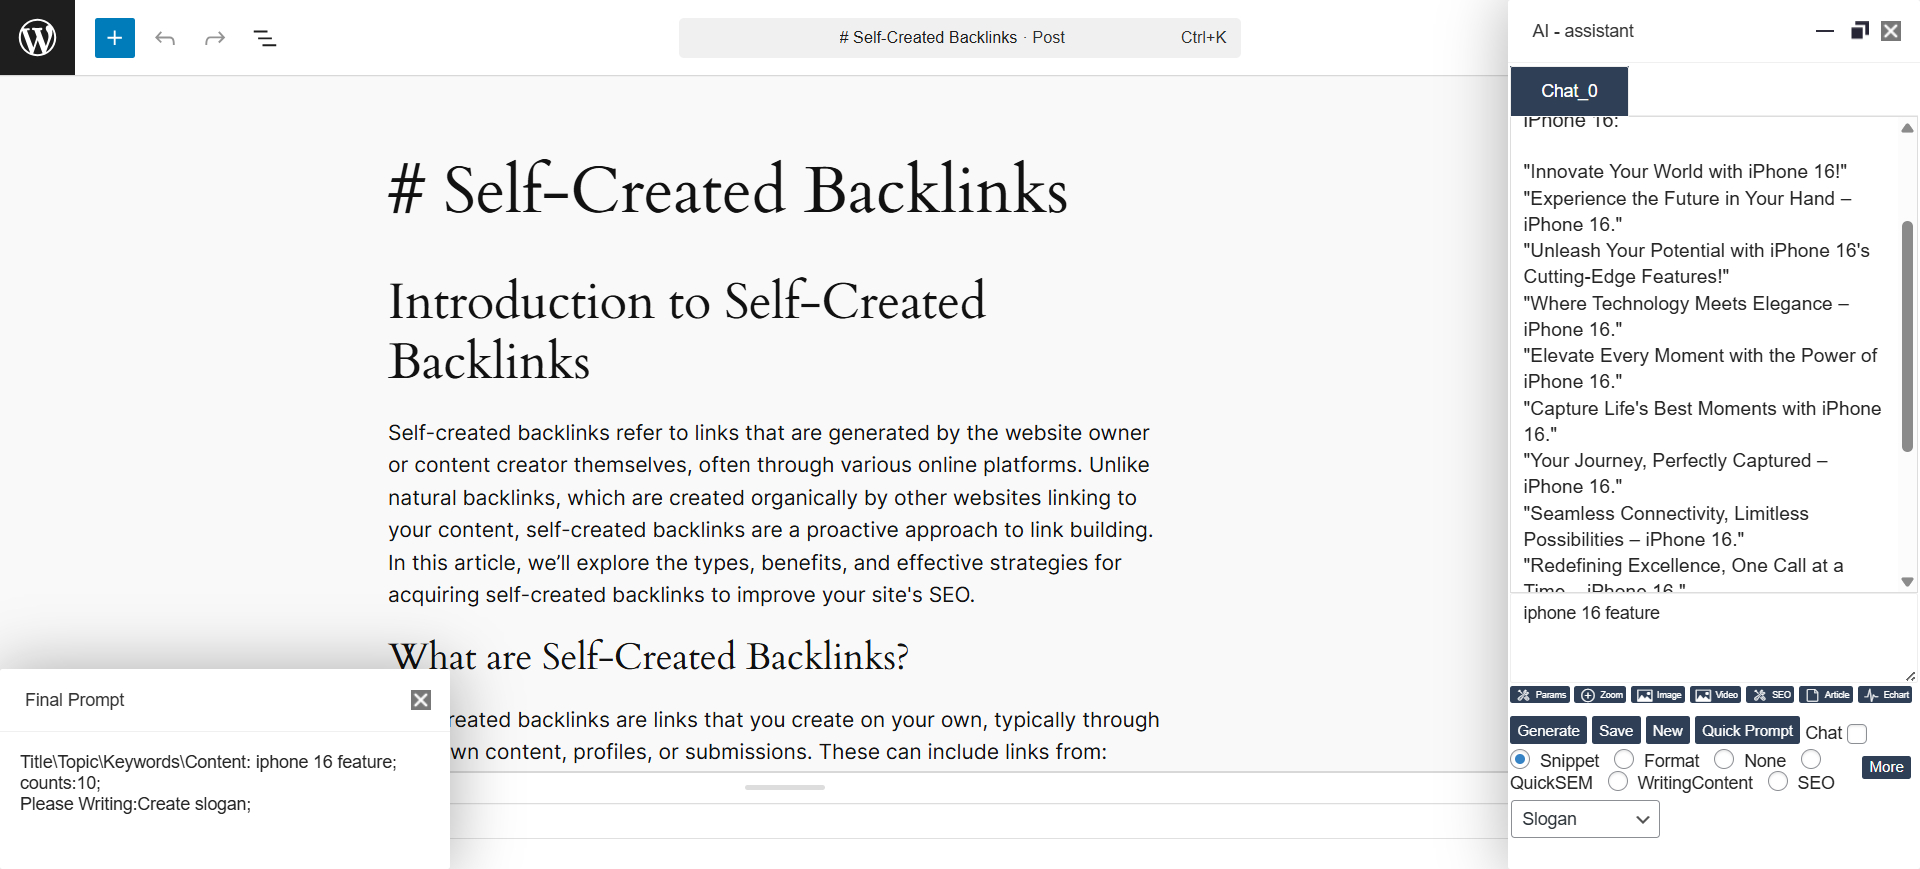Open the Slogan dropdown
Viewport: 1920px width, 869px height.
click(x=1585, y=819)
